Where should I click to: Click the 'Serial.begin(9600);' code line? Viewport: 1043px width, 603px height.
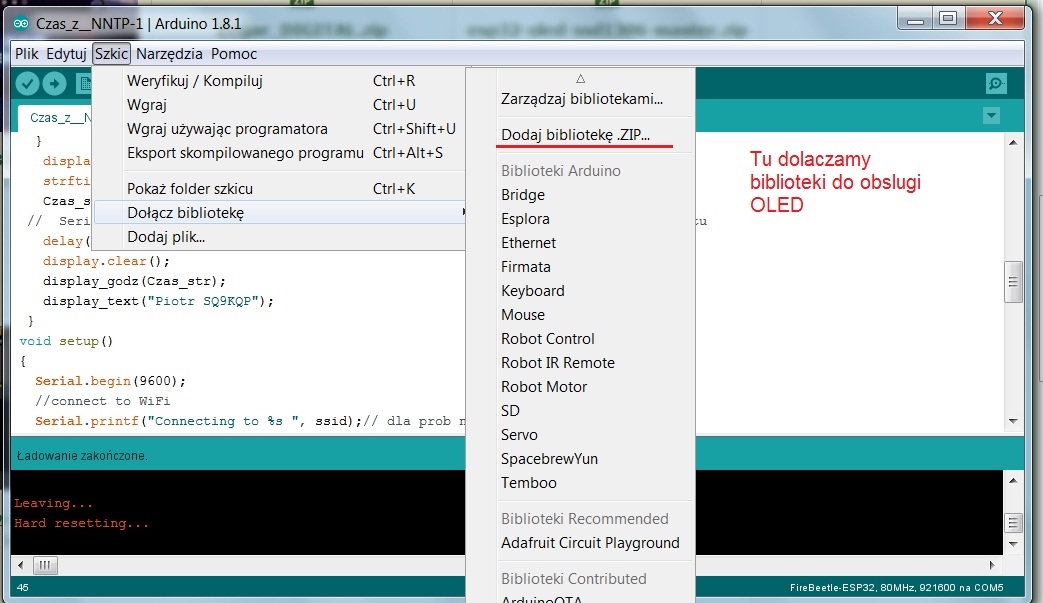click(110, 381)
